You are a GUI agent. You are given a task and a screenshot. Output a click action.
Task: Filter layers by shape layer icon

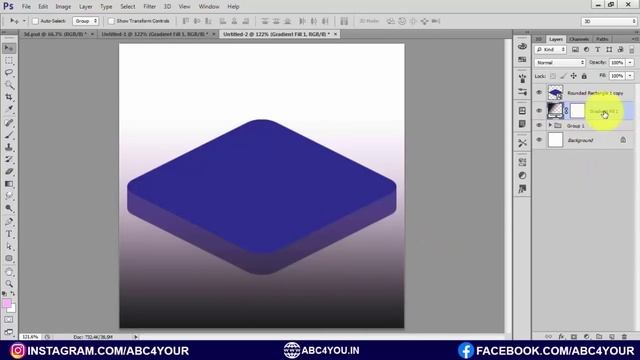609,49
